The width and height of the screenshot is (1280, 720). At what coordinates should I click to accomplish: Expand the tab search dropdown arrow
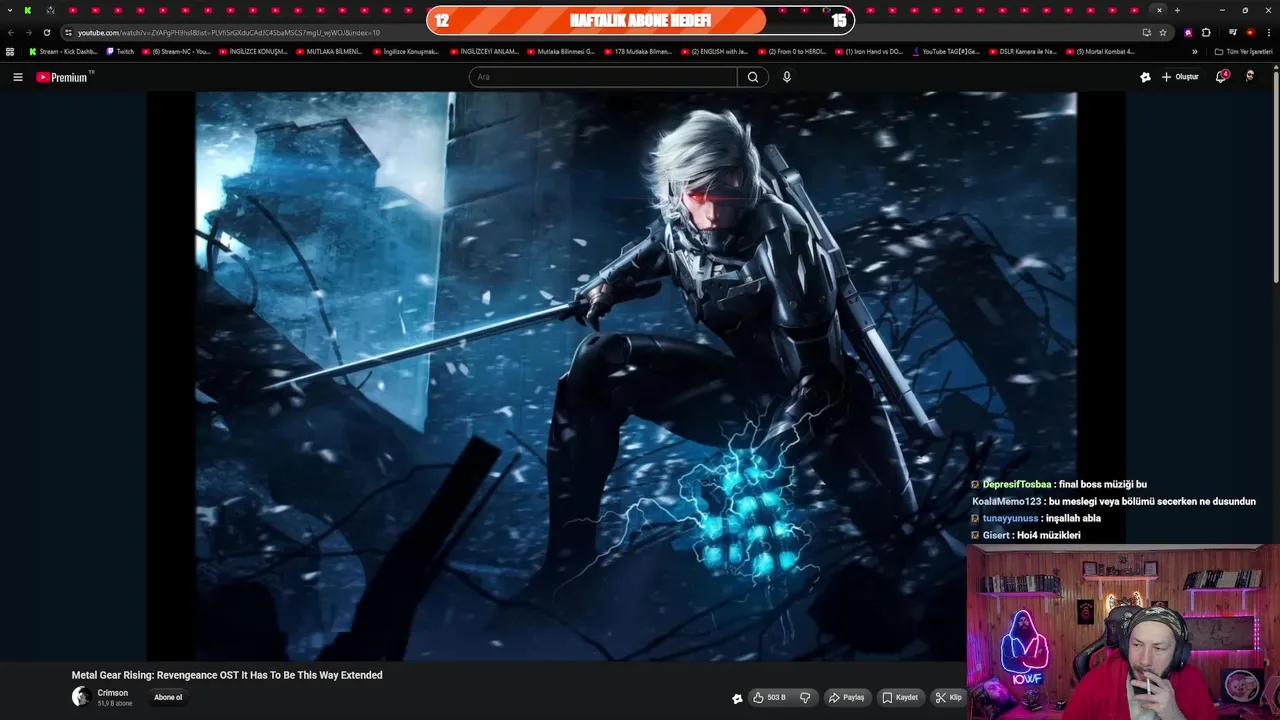[8, 10]
